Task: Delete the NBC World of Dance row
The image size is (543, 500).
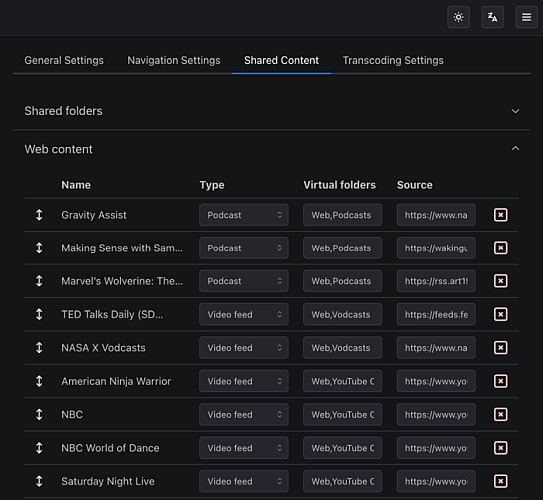Action: pos(500,448)
